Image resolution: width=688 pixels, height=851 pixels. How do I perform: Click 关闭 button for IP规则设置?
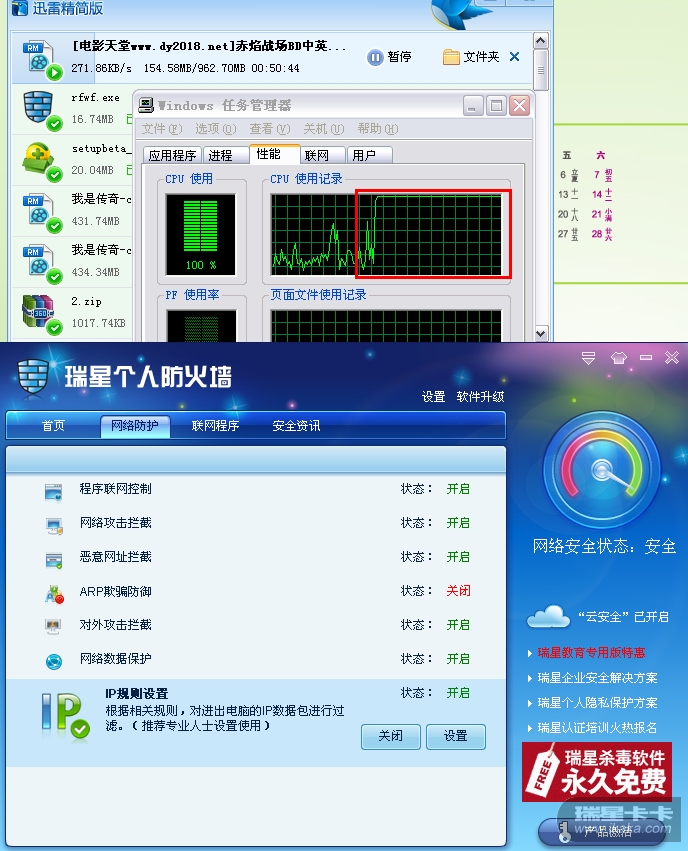click(x=391, y=736)
